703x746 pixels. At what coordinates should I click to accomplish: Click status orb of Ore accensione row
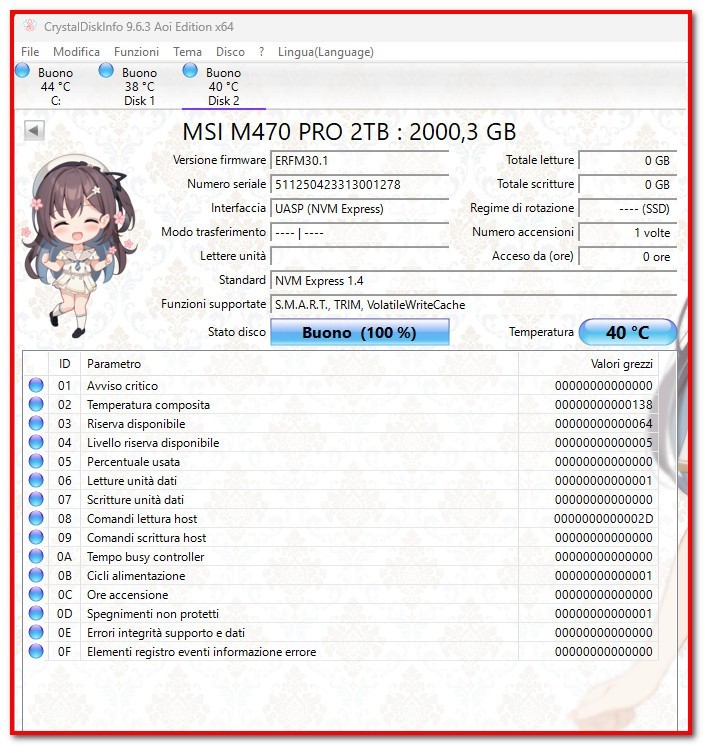click(36, 594)
